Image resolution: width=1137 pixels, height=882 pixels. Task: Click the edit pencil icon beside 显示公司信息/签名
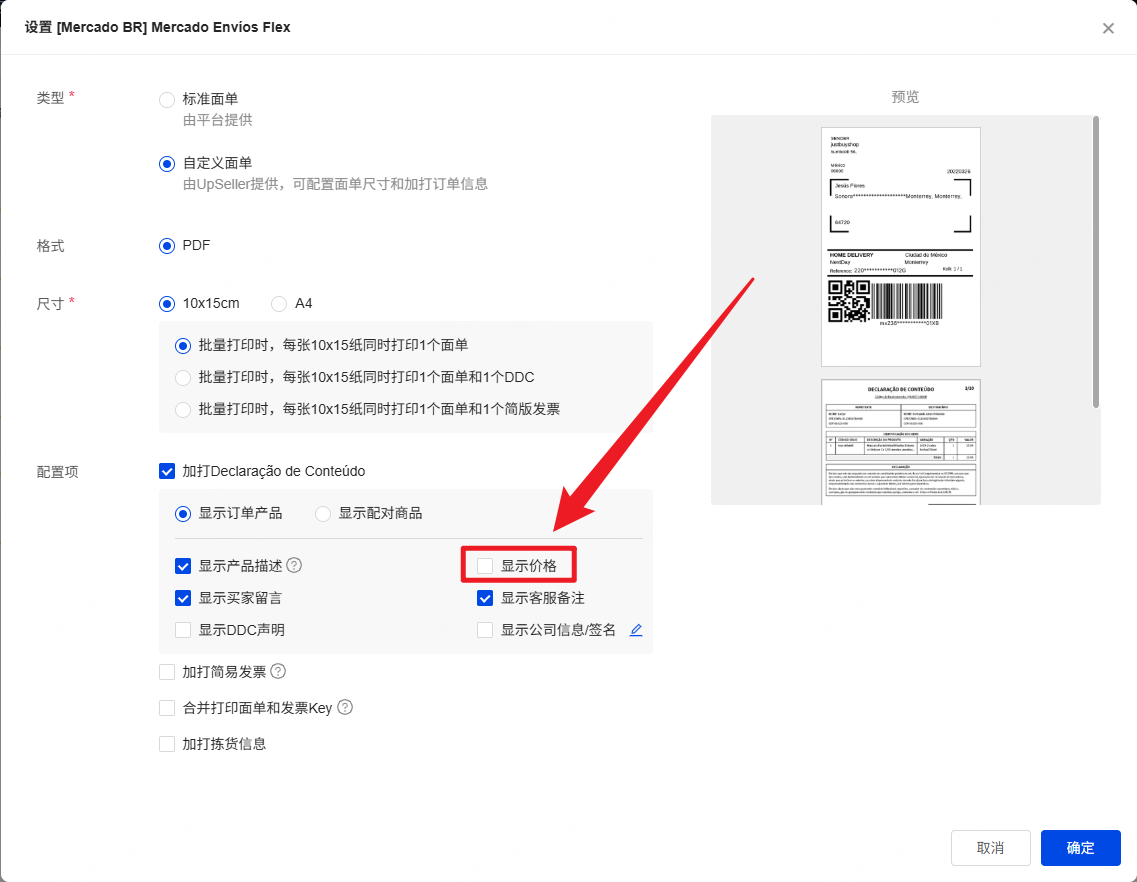(636, 630)
